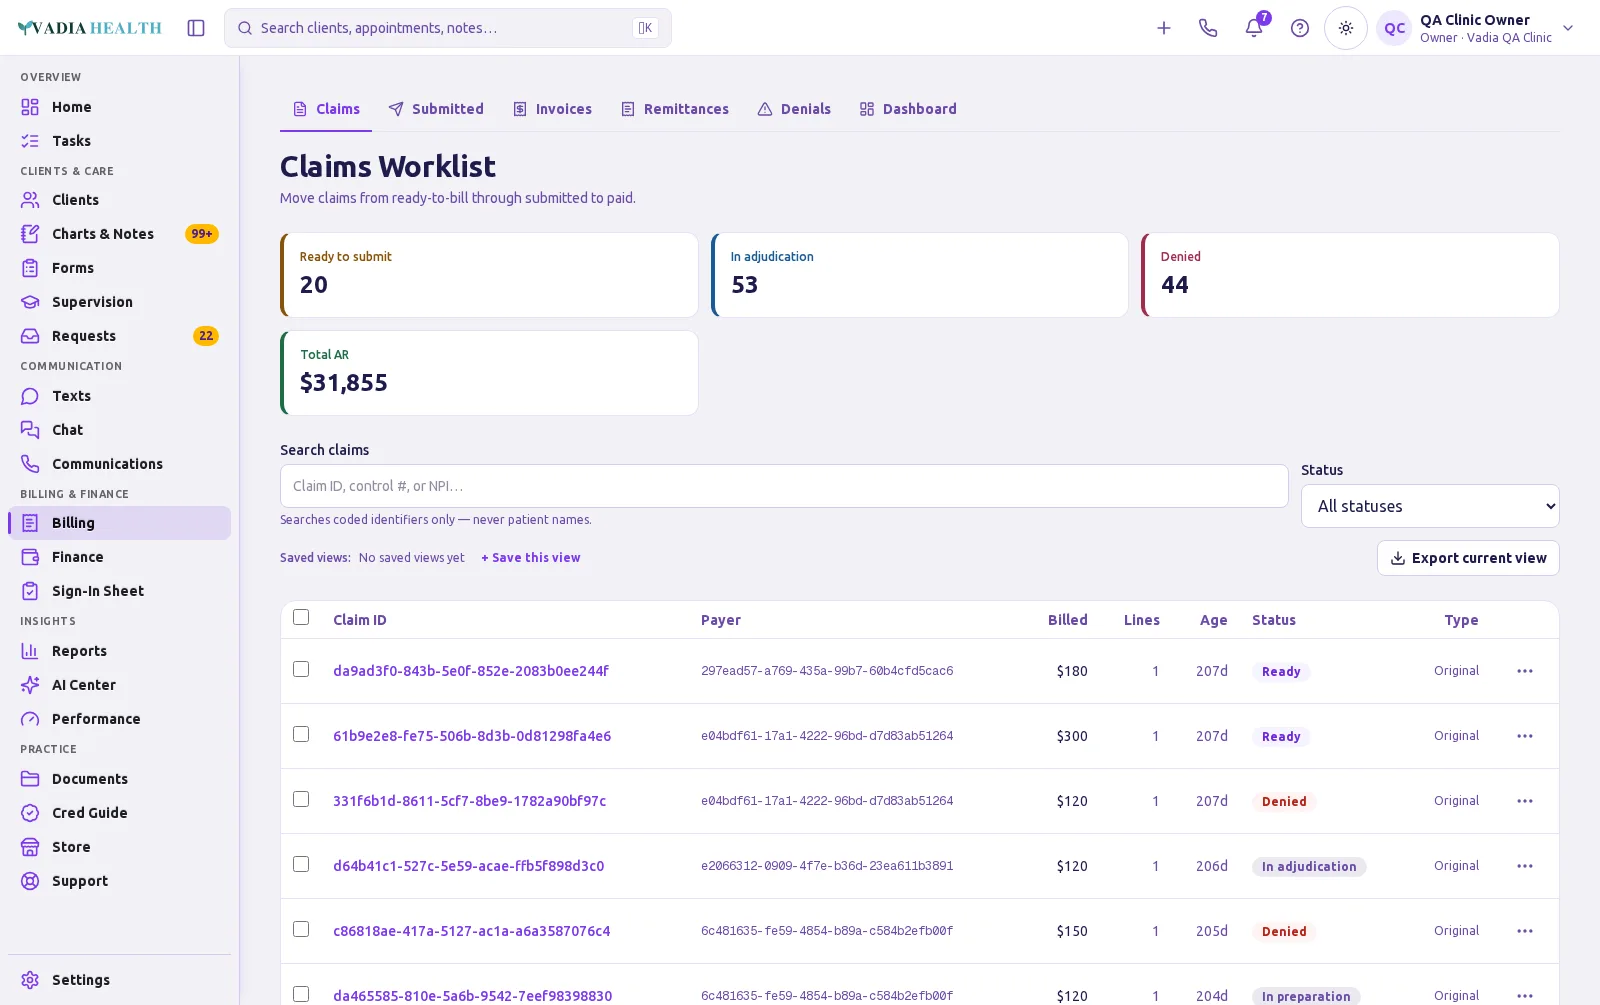Toggle the sidebar collapse icon
The width and height of the screenshot is (1600, 1005).
[196, 28]
